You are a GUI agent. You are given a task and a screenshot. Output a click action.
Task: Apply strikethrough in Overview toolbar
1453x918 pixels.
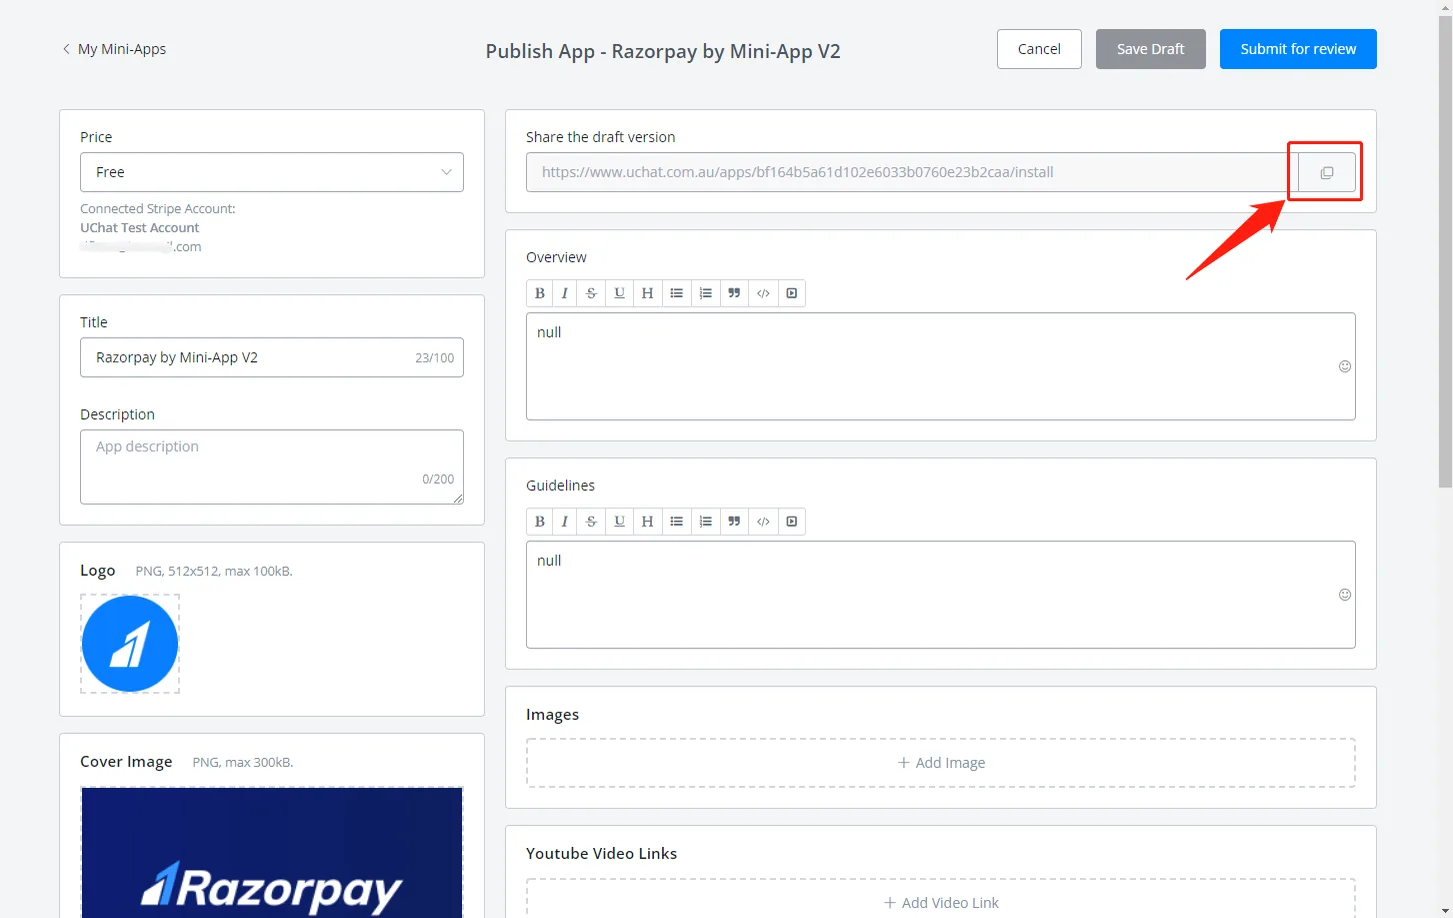click(592, 293)
